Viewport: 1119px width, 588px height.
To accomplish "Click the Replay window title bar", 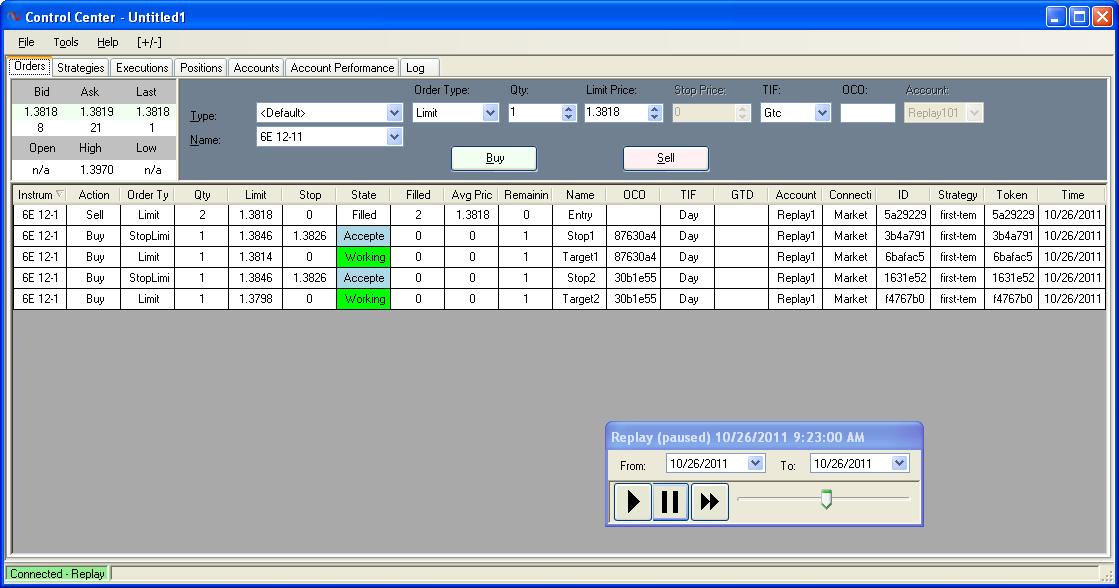I will (x=764, y=437).
